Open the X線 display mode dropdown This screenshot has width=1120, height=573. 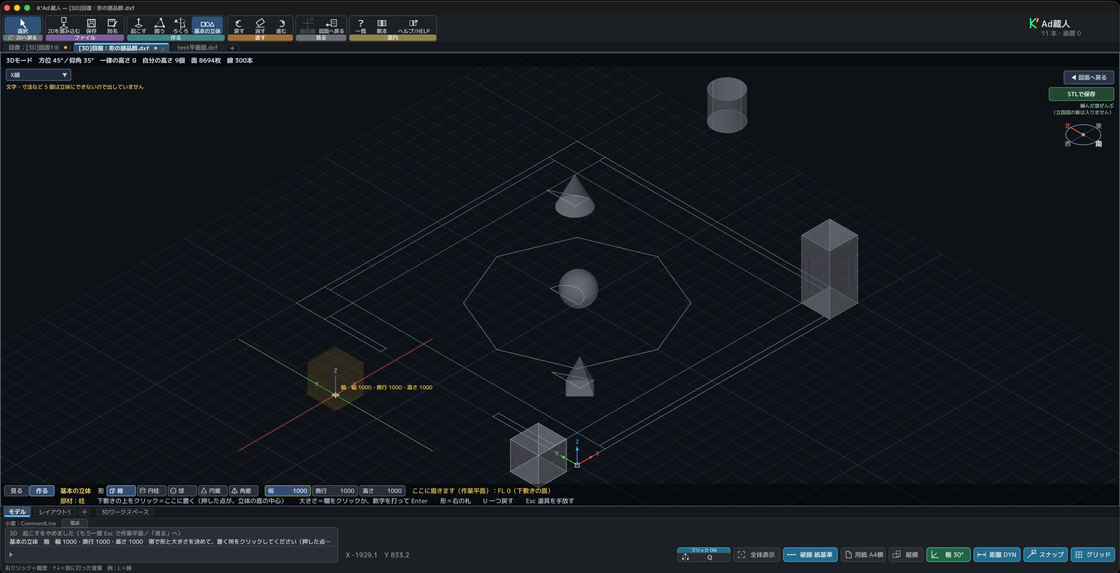pyautogui.click(x=39, y=74)
